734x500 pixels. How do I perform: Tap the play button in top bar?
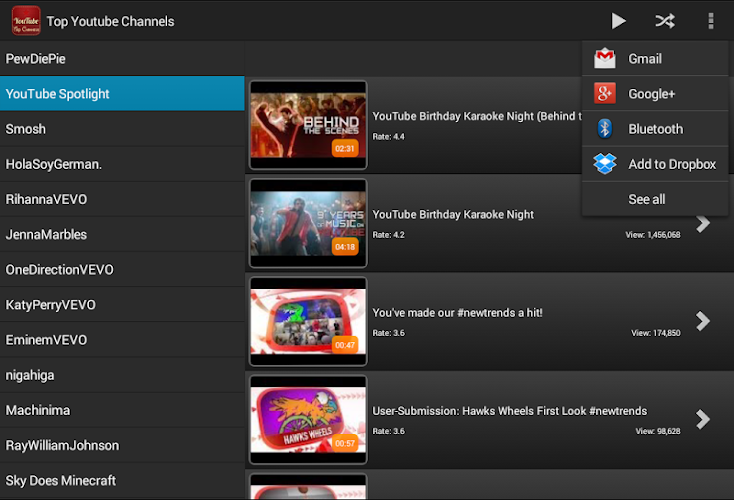pyautogui.click(x=618, y=21)
